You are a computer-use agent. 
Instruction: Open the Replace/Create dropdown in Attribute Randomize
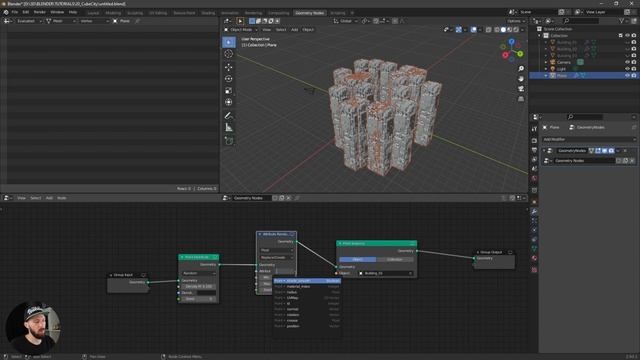point(276,258)
